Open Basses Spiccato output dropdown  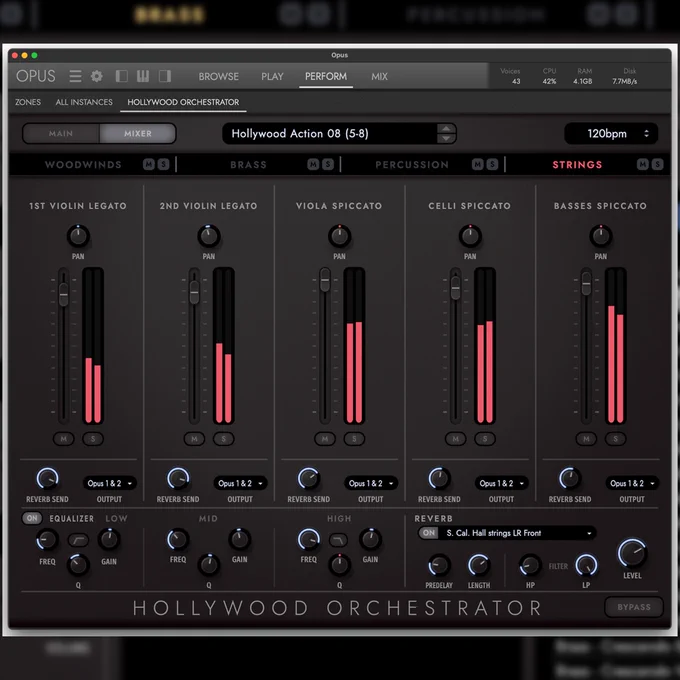tap(632, 483)
